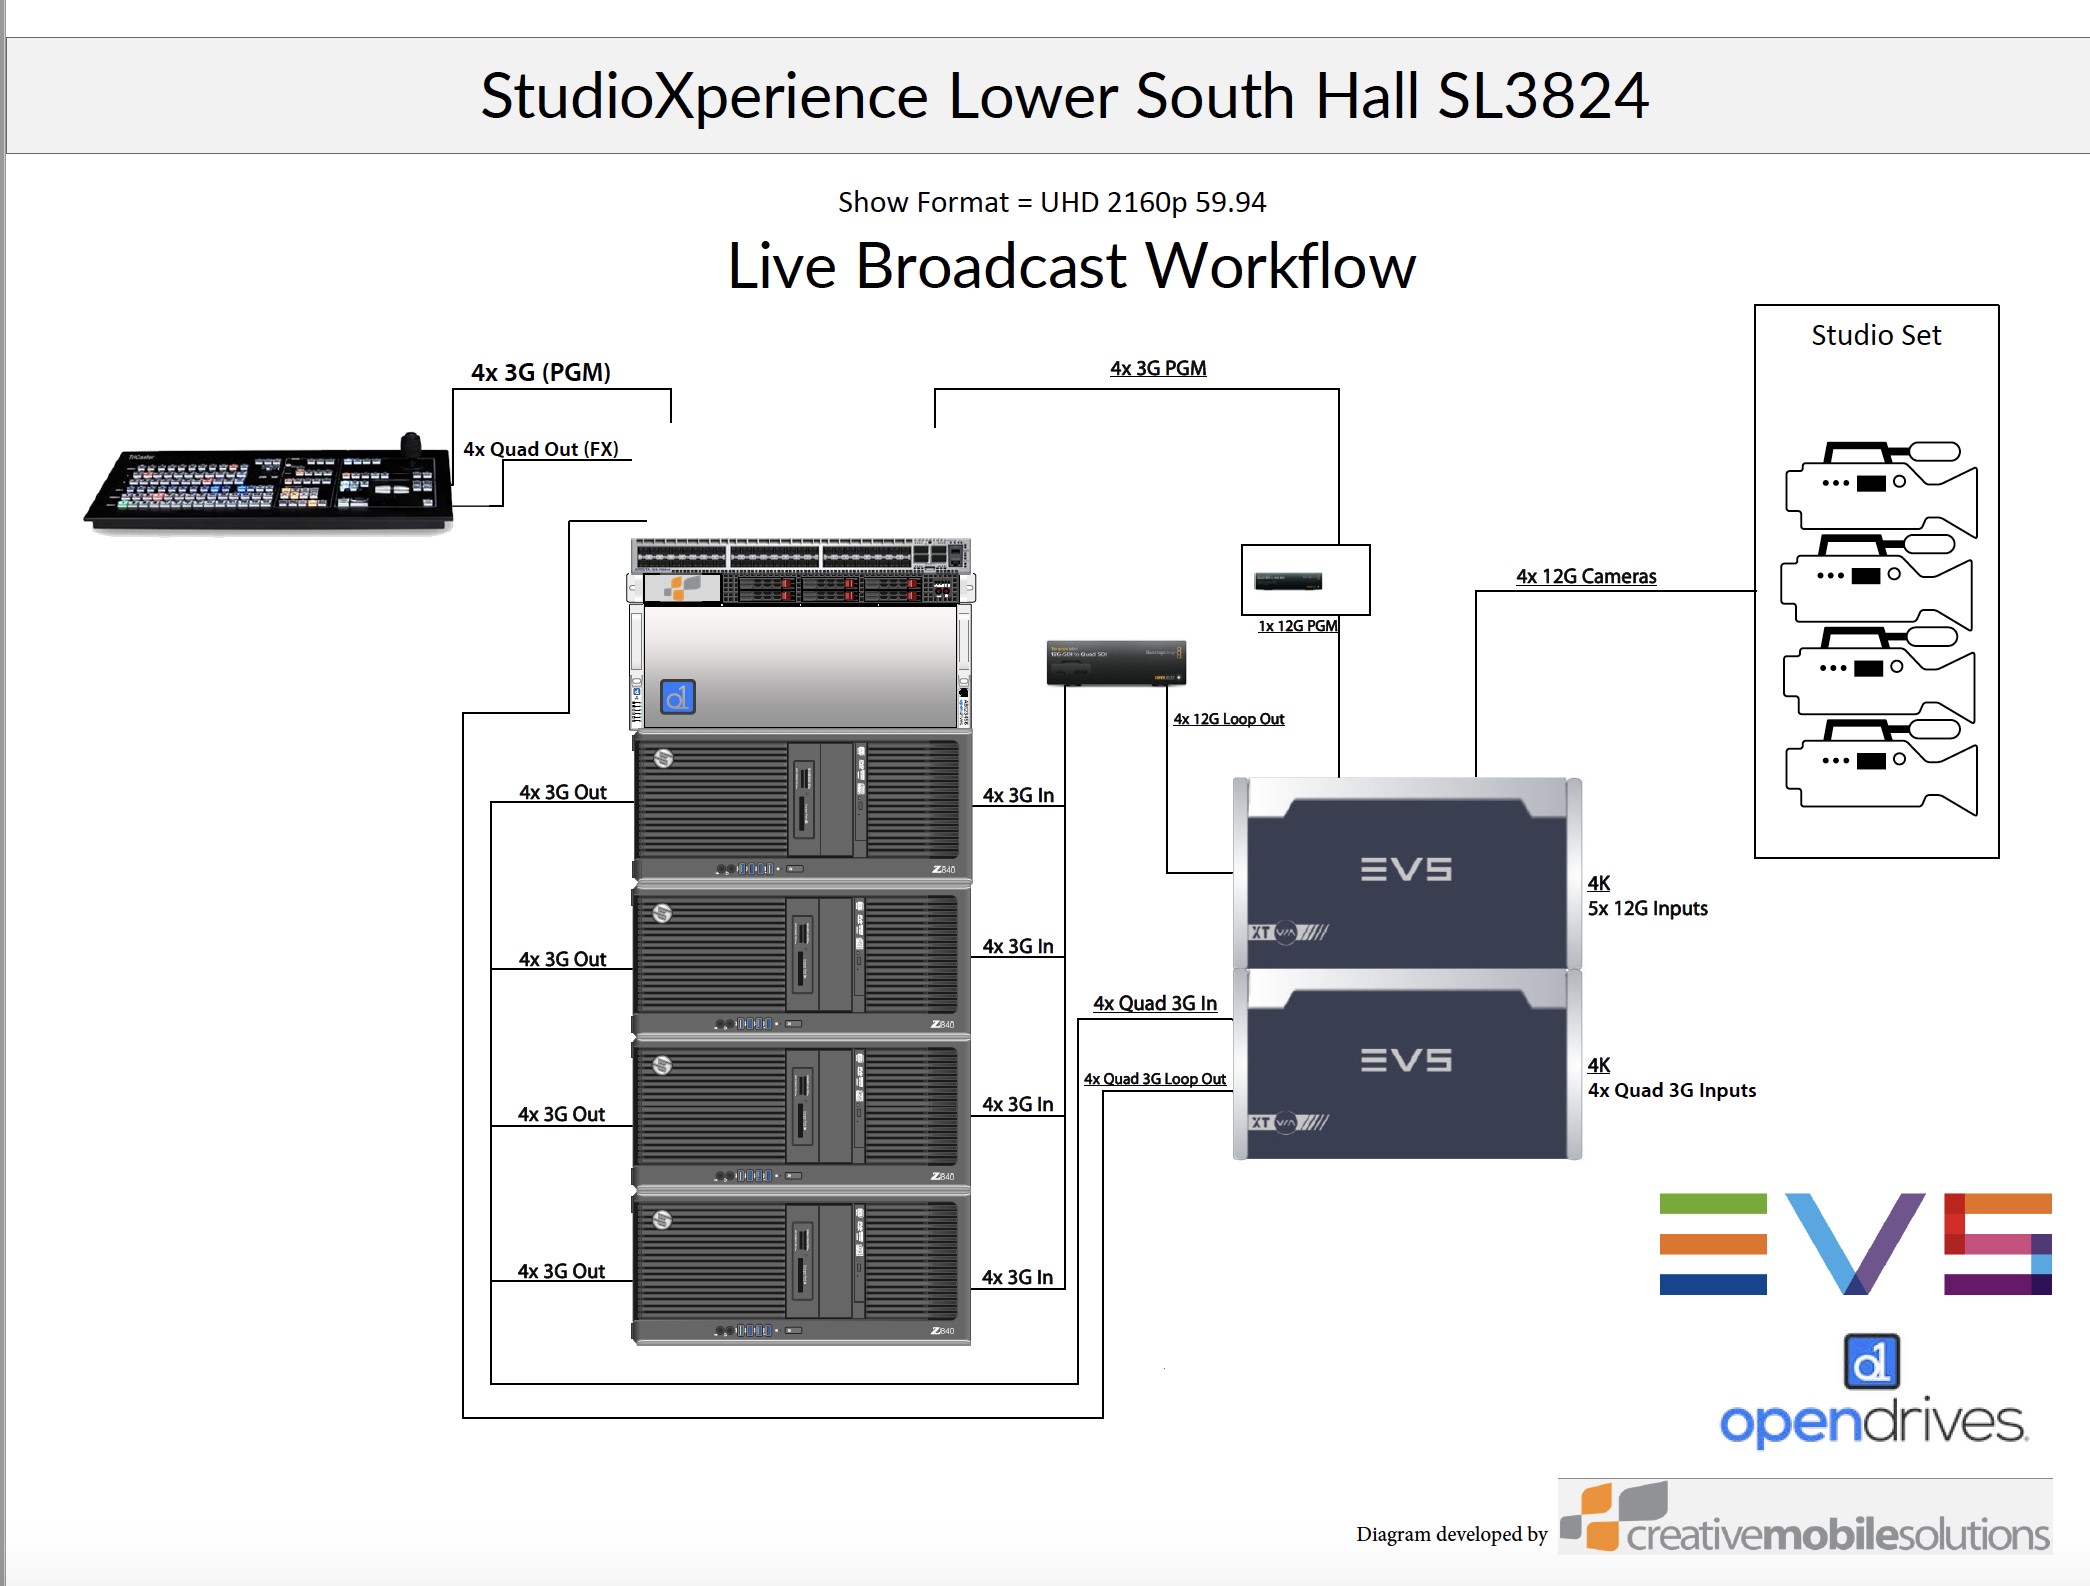The width and height of the screenshot is (2090, 1586).
Task: Click the '4x 12G Loop Out' label
Action: (1229, 719)
